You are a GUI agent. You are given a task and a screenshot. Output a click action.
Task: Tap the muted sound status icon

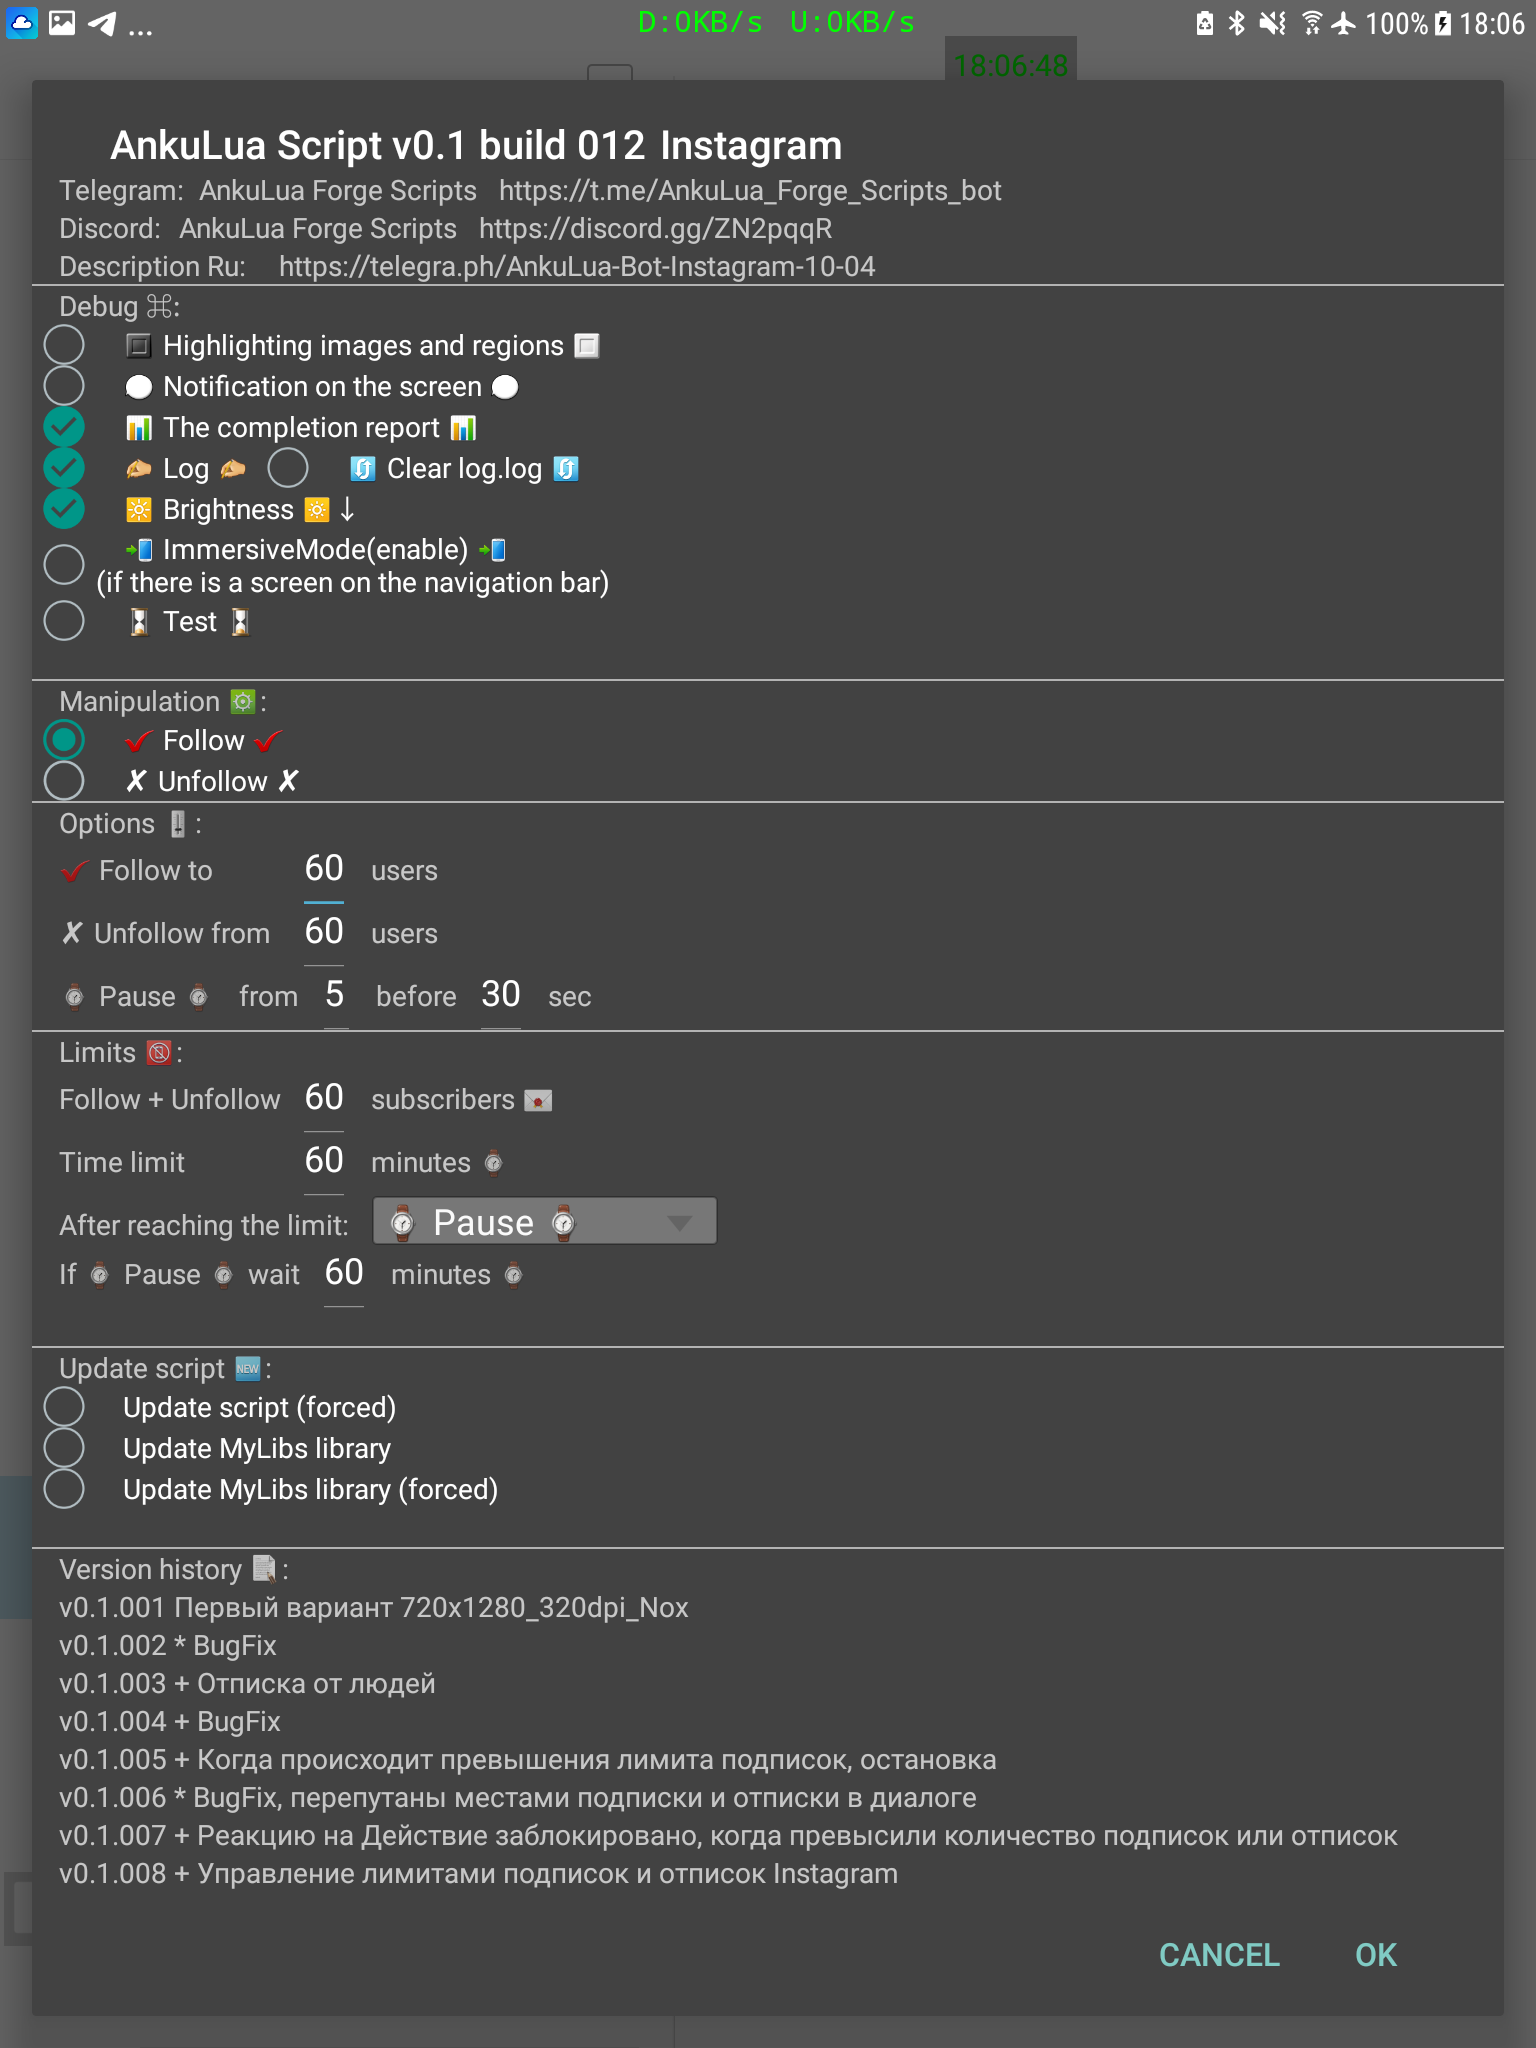[1272, 23]
